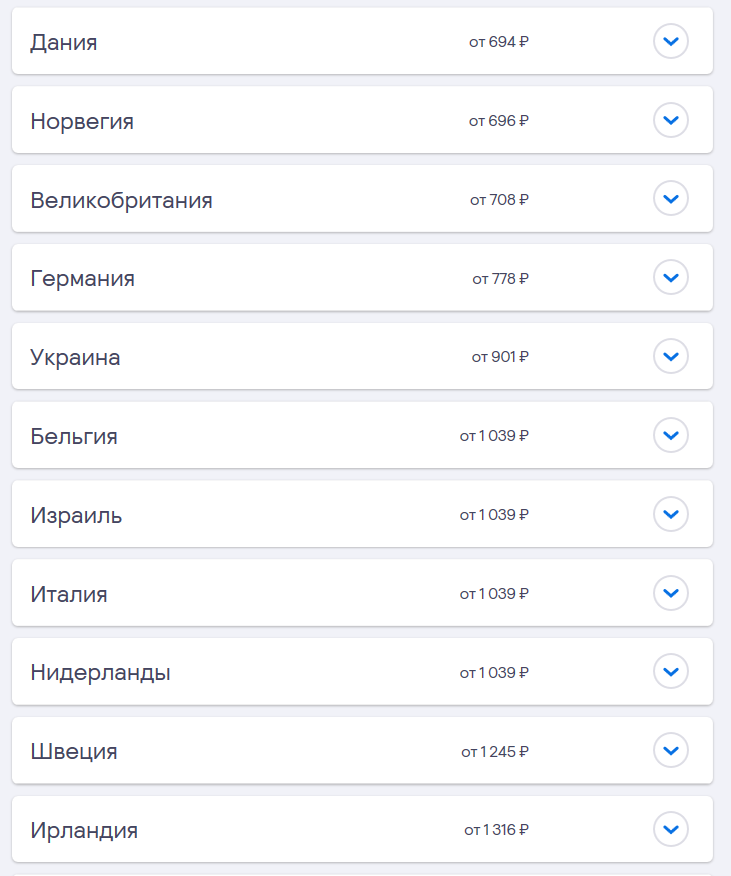
Task: Click the Ирландия chevron icon
Action: (x=670, y=829)
